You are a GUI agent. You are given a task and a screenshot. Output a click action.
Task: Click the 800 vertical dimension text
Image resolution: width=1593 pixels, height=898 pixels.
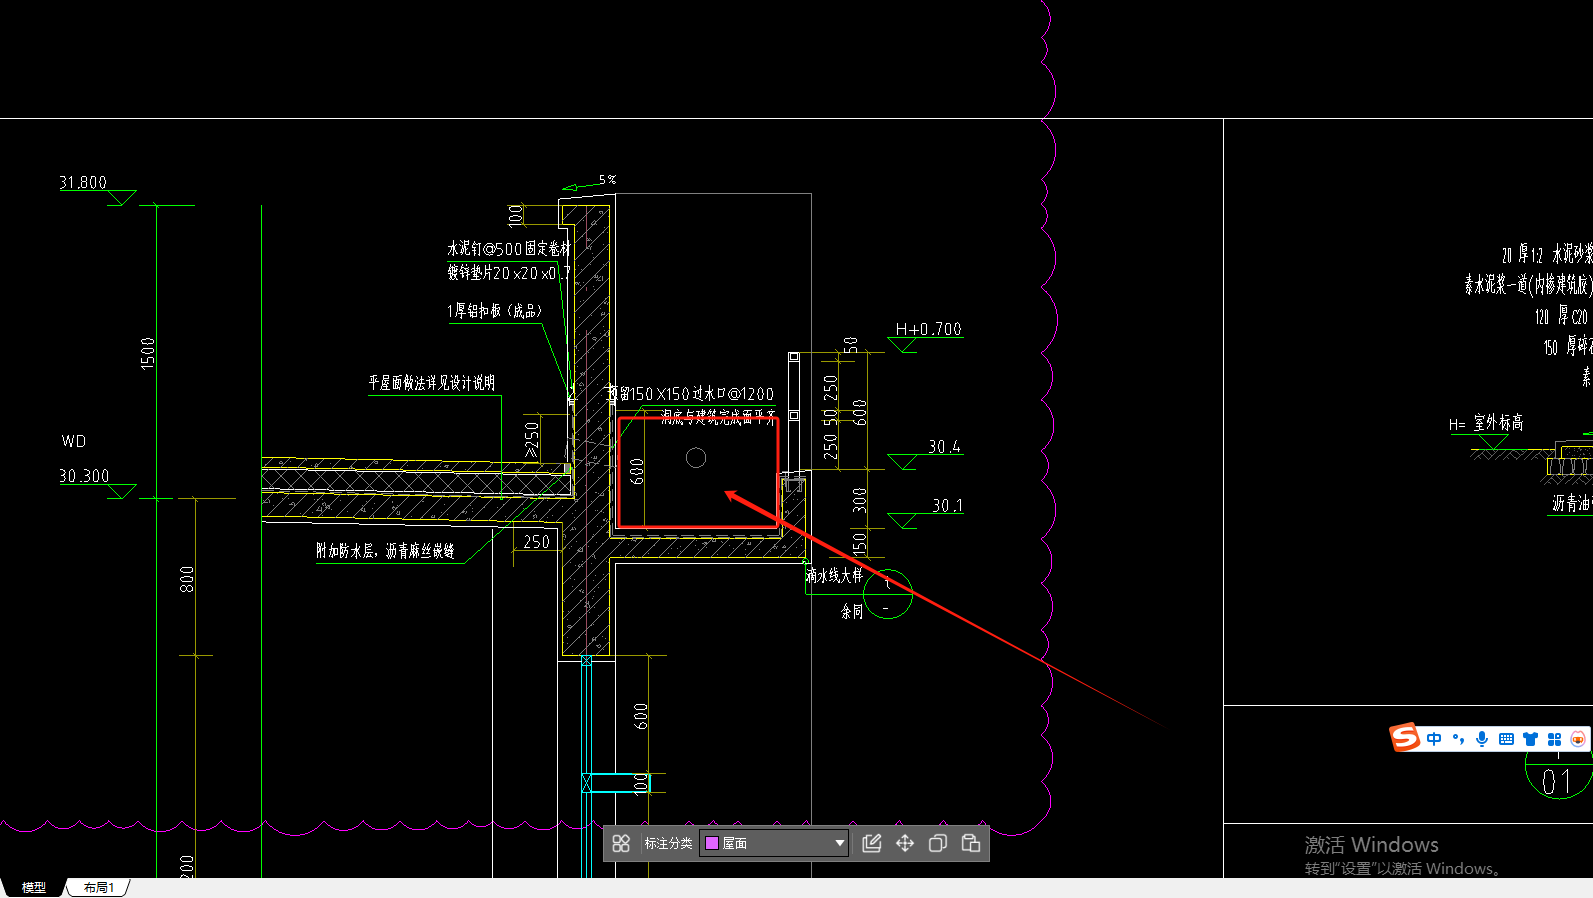(187, 579)
